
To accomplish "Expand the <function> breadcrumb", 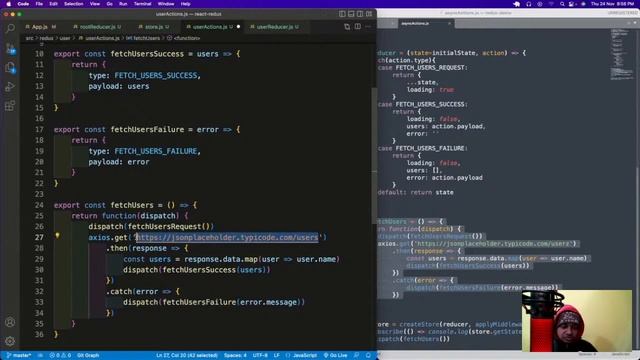I will pyautogui.click(x=184, y=38).
